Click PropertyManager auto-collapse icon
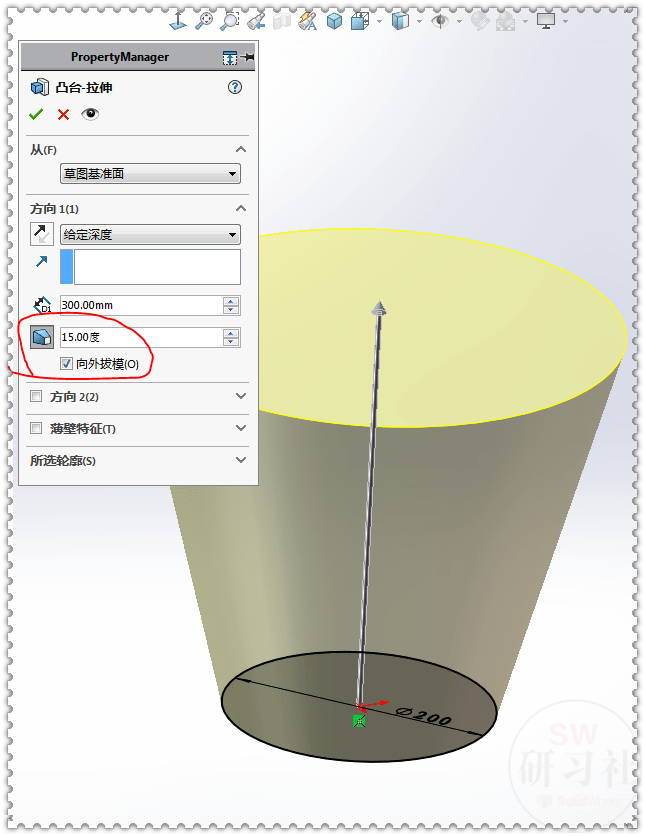Image resolution: width=645 pixels, height=836 pixels. click(230, 58)
